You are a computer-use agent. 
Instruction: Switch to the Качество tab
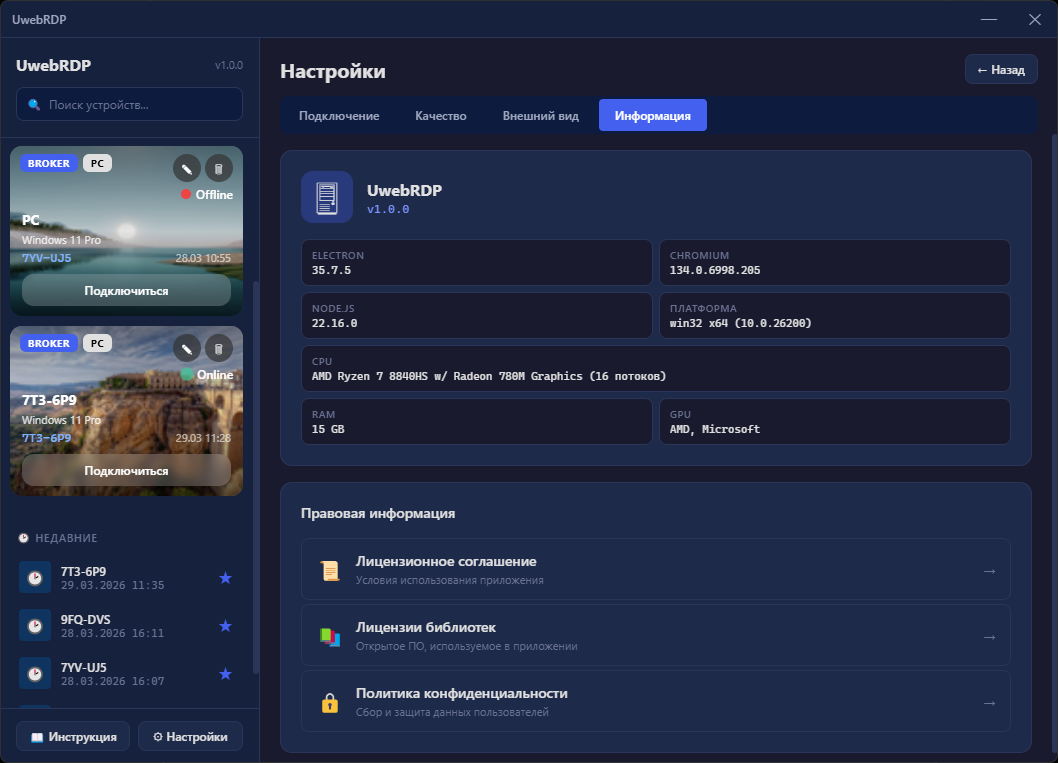pos(441,116)
